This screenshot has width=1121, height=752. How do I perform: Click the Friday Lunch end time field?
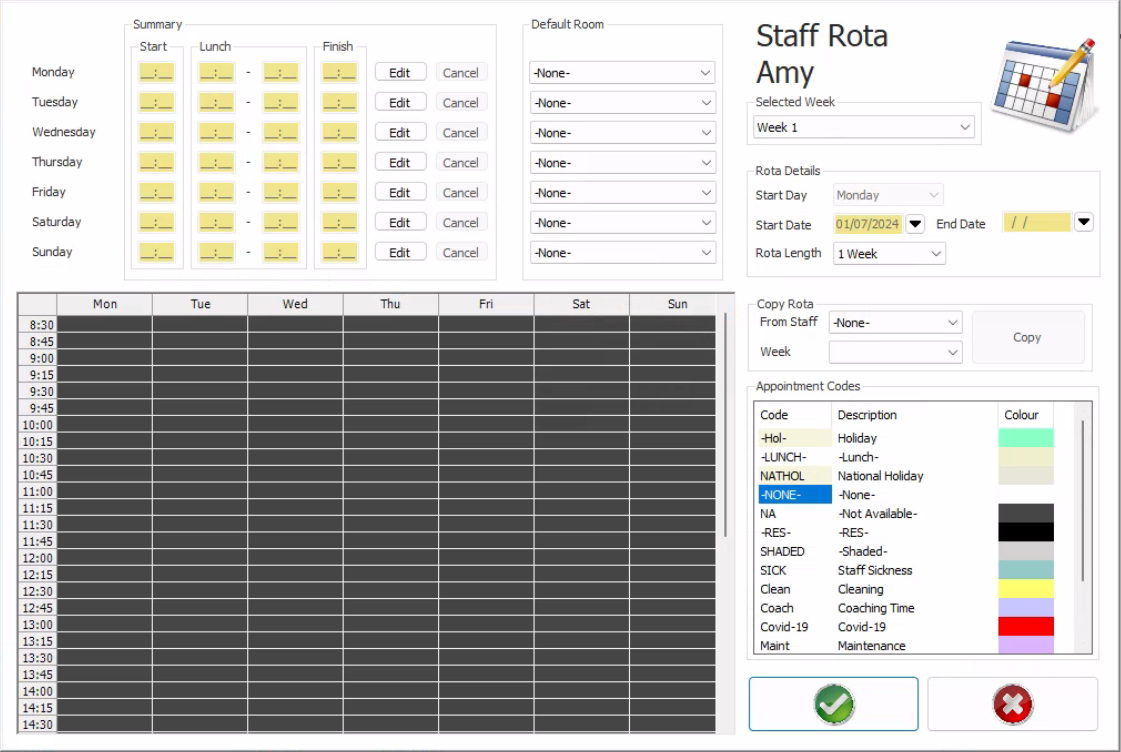pos(280,193)
